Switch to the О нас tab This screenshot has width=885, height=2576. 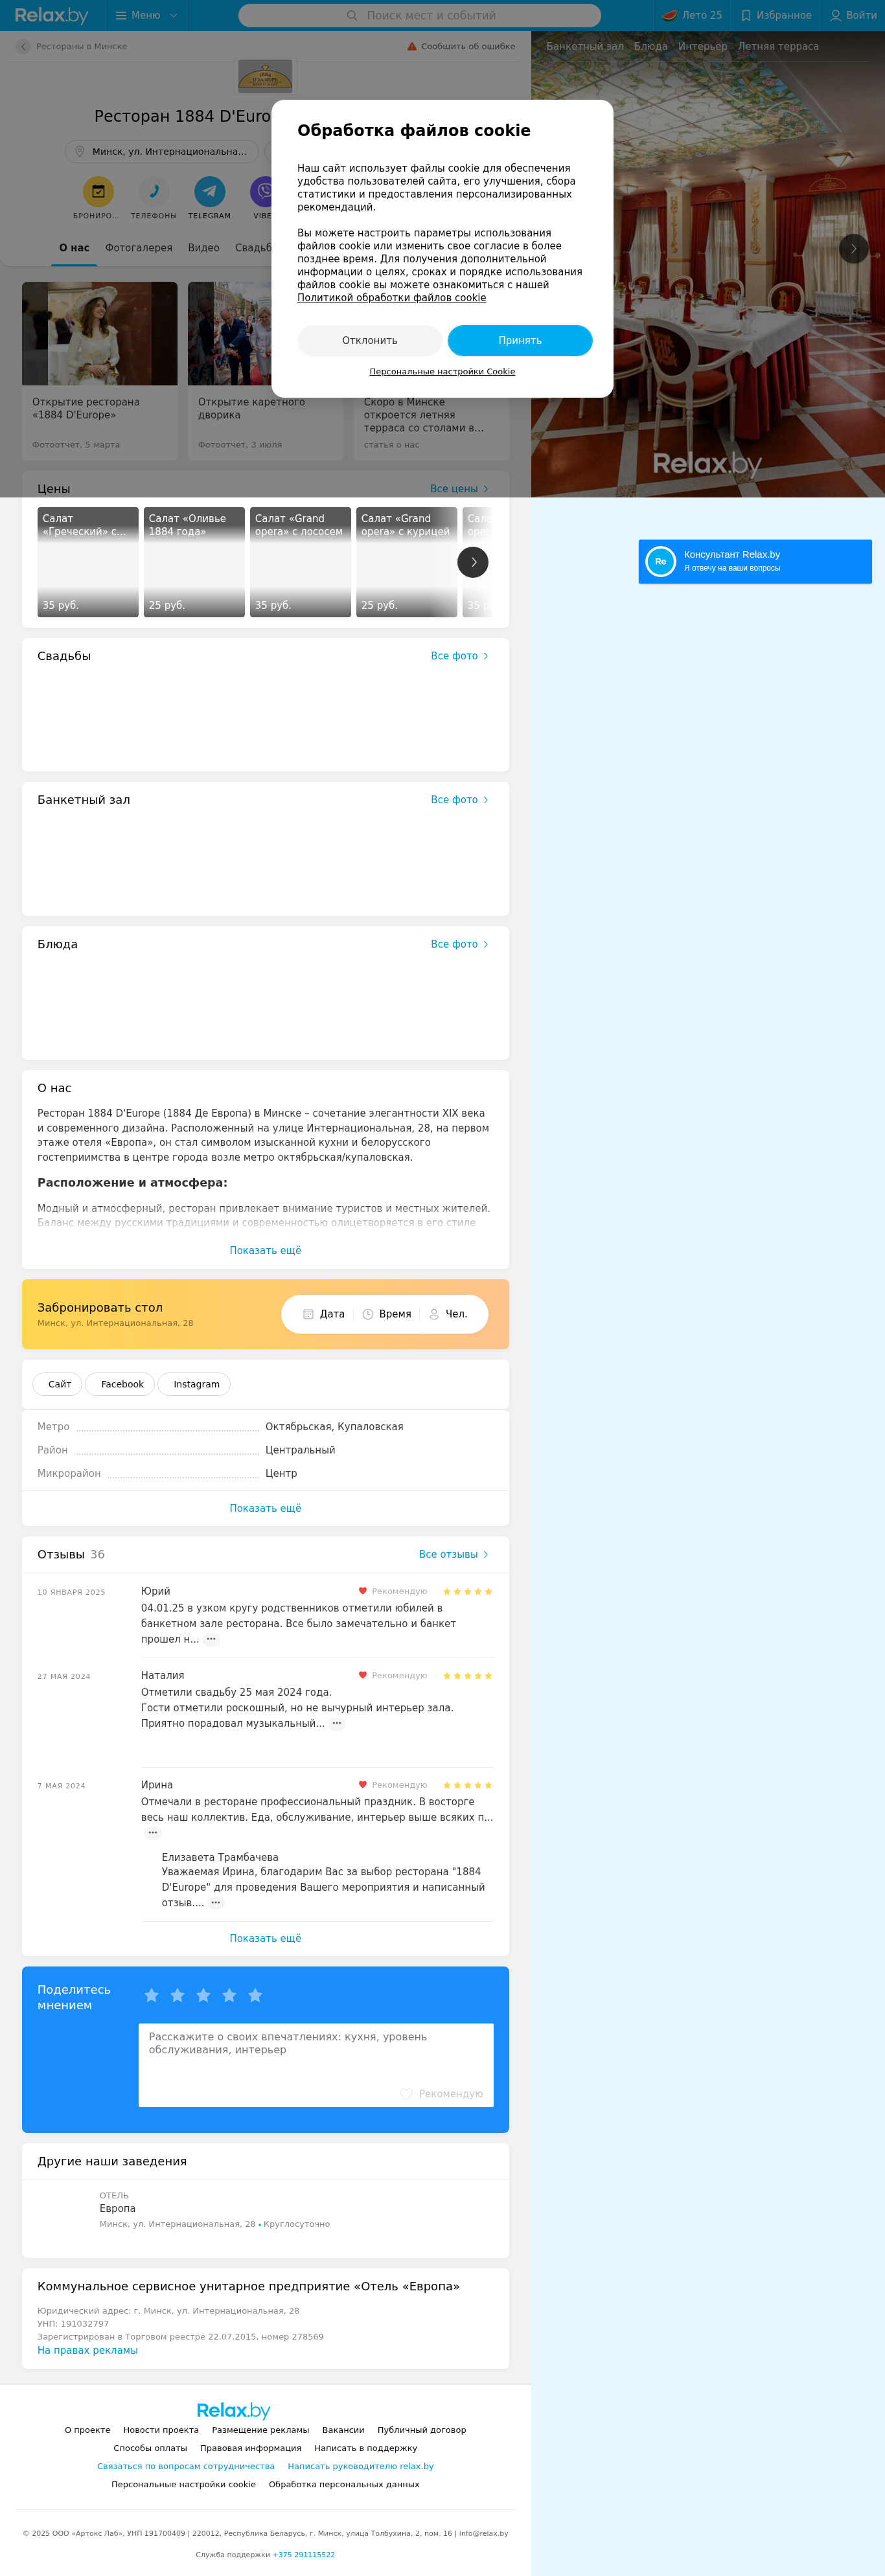pos(74,248)
